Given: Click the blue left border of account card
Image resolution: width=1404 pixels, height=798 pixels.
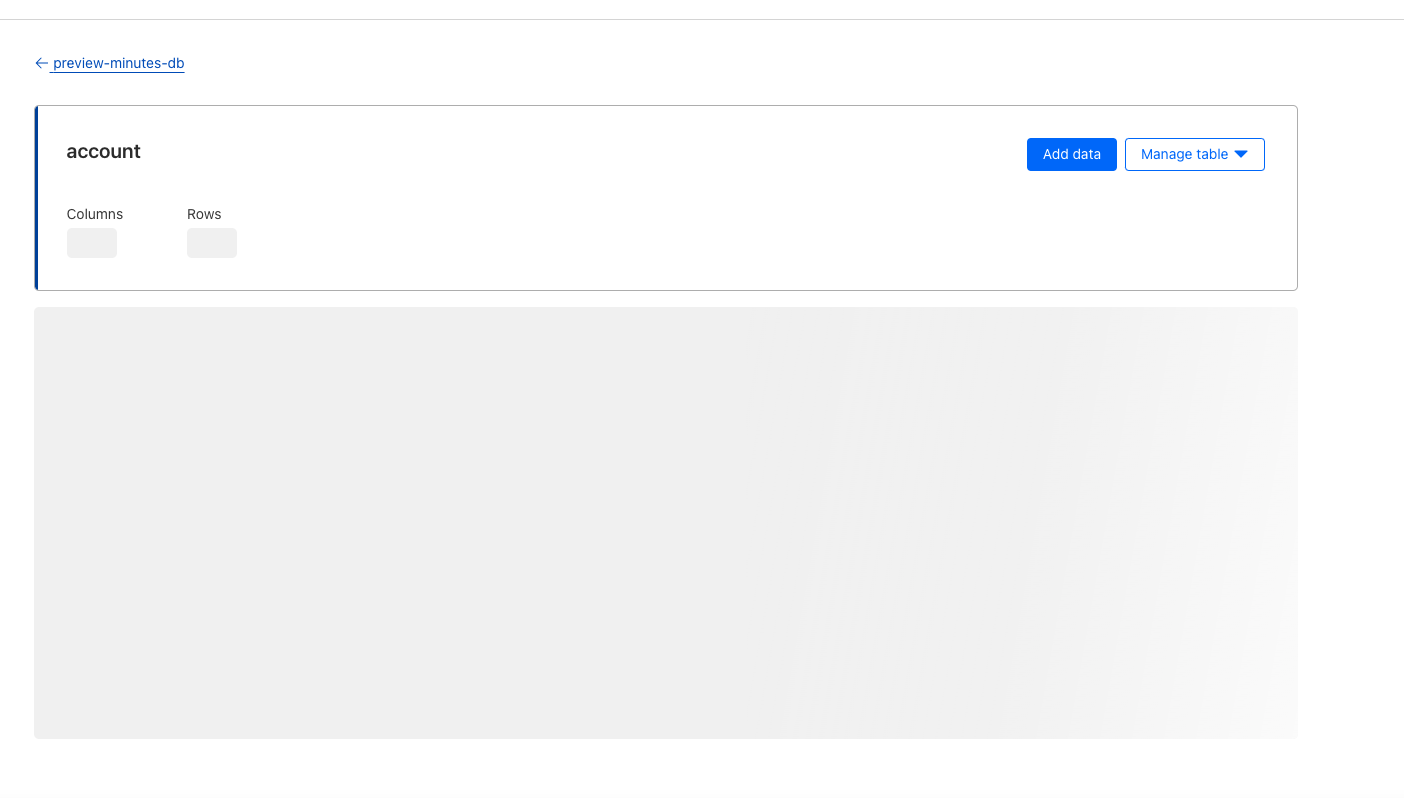Looking at the screenshot, I should point(36,198).
